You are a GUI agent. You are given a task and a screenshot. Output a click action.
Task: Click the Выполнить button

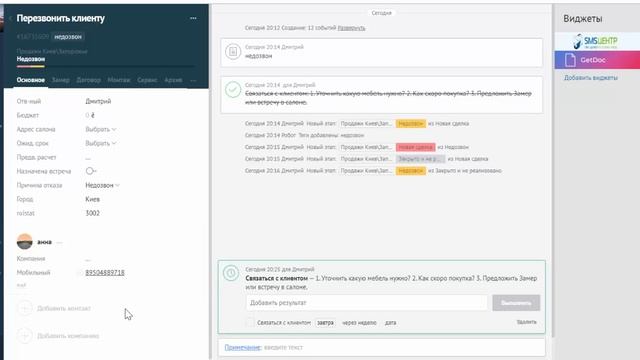point(516,303)
